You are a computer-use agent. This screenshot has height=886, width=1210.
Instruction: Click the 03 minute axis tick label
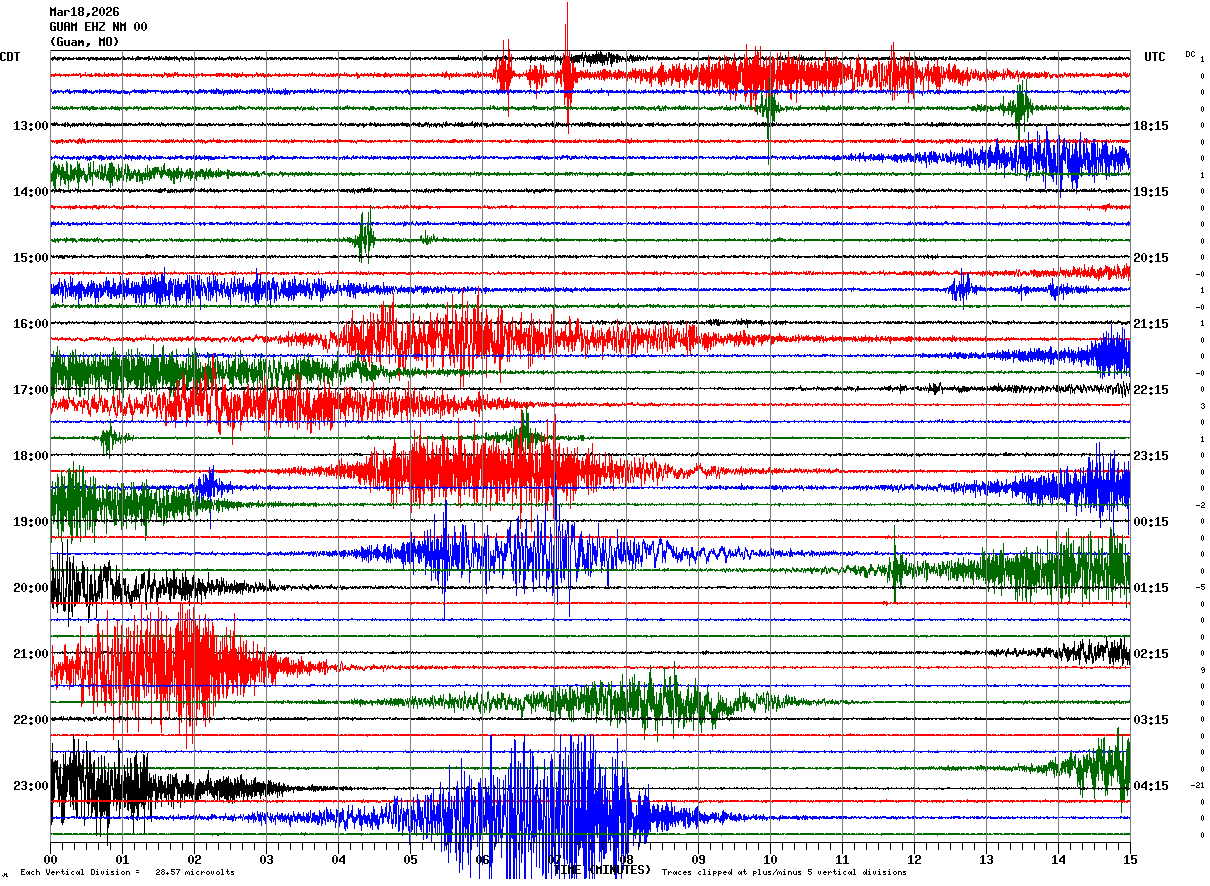266,859
